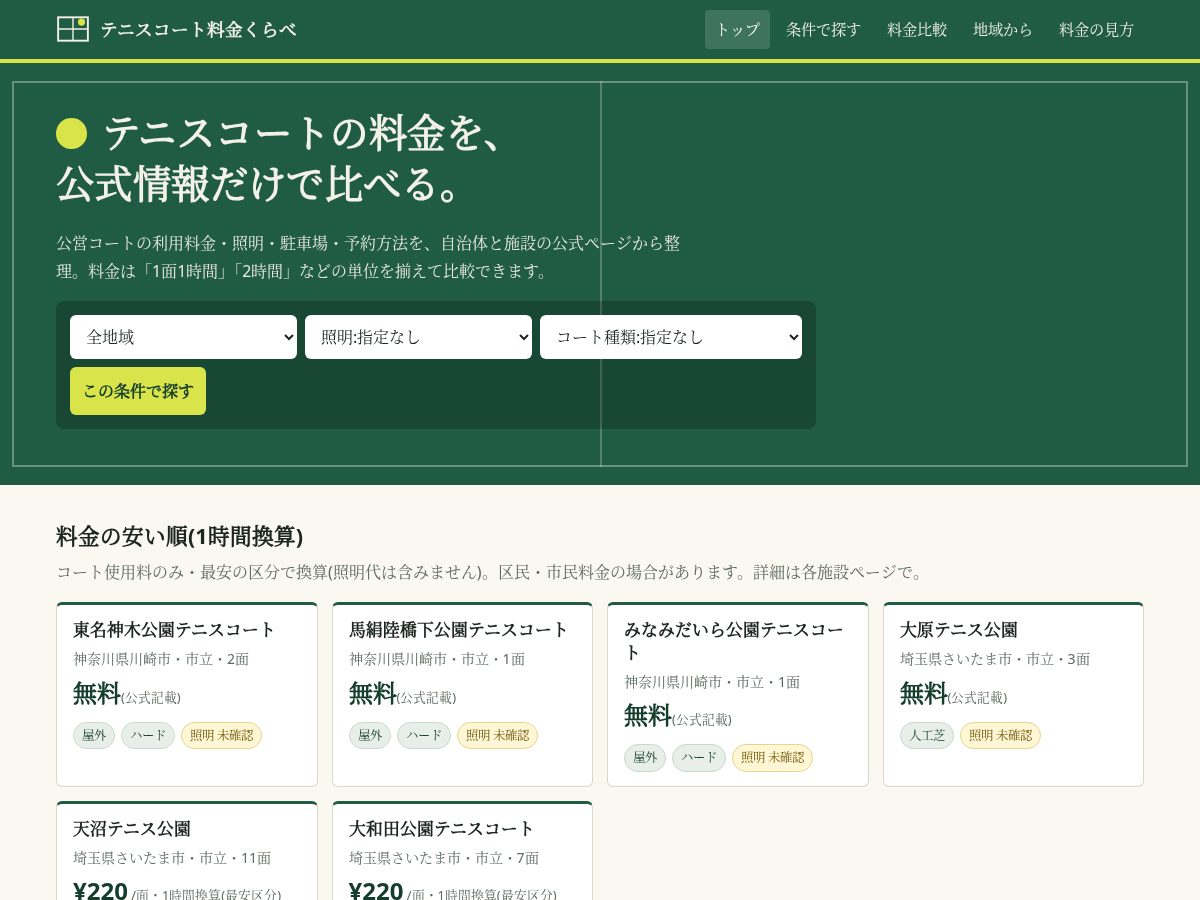Click 無料 price on 大原テニス公園 card
The height and width of the screenshot is (900, 1200).
(924, 693)
